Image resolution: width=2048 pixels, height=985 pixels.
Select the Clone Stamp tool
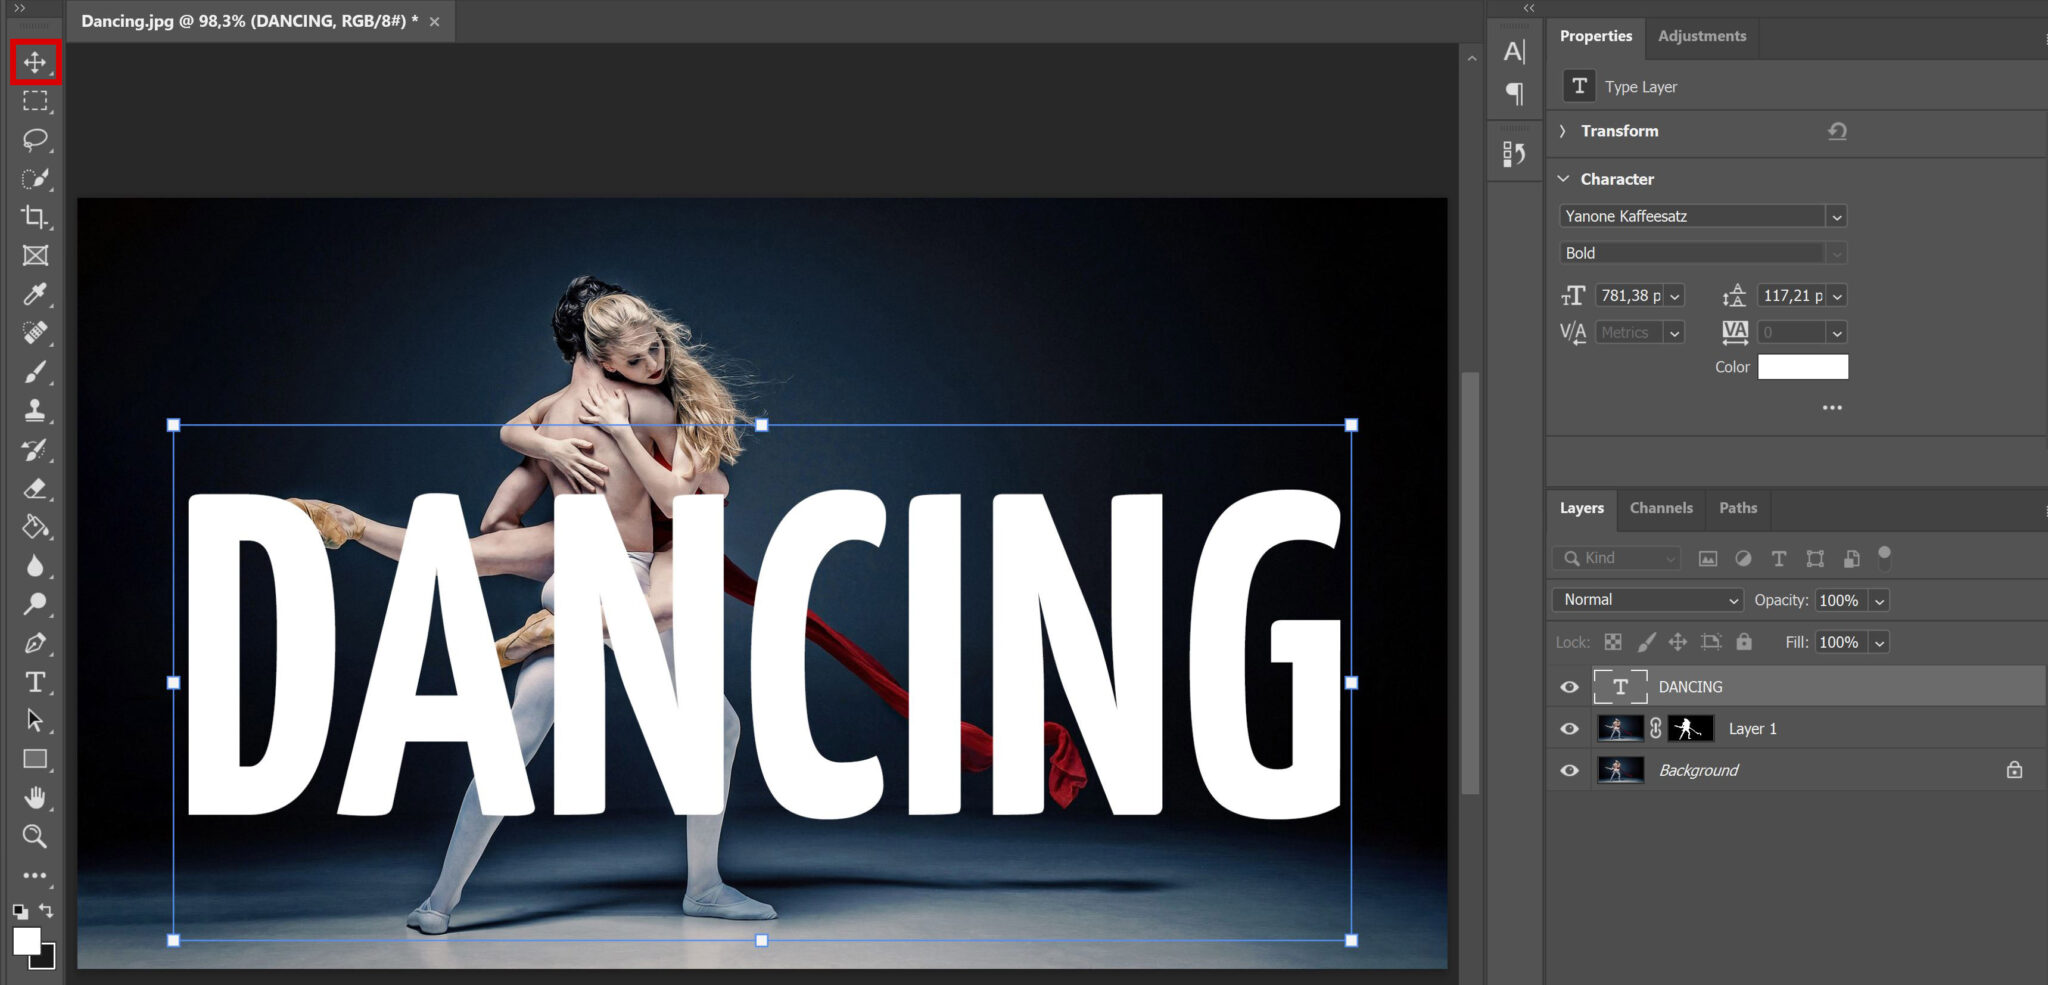tap(35, 410)
